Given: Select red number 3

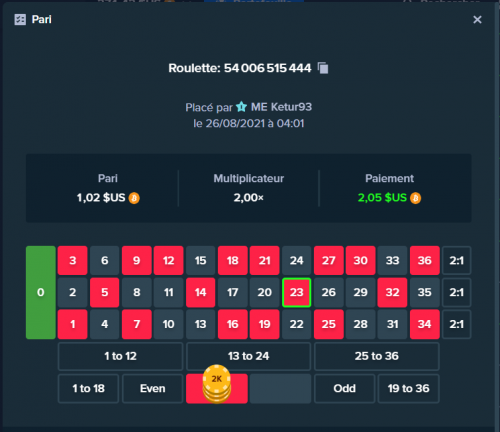Looking at the screenshot, I should [73, 260].
